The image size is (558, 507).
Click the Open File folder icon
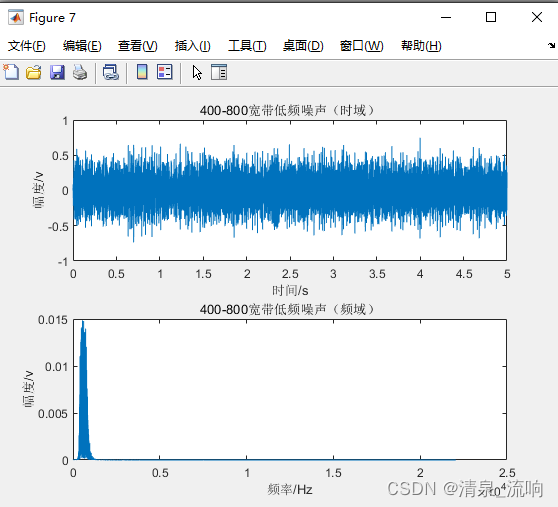coord(34,73)
